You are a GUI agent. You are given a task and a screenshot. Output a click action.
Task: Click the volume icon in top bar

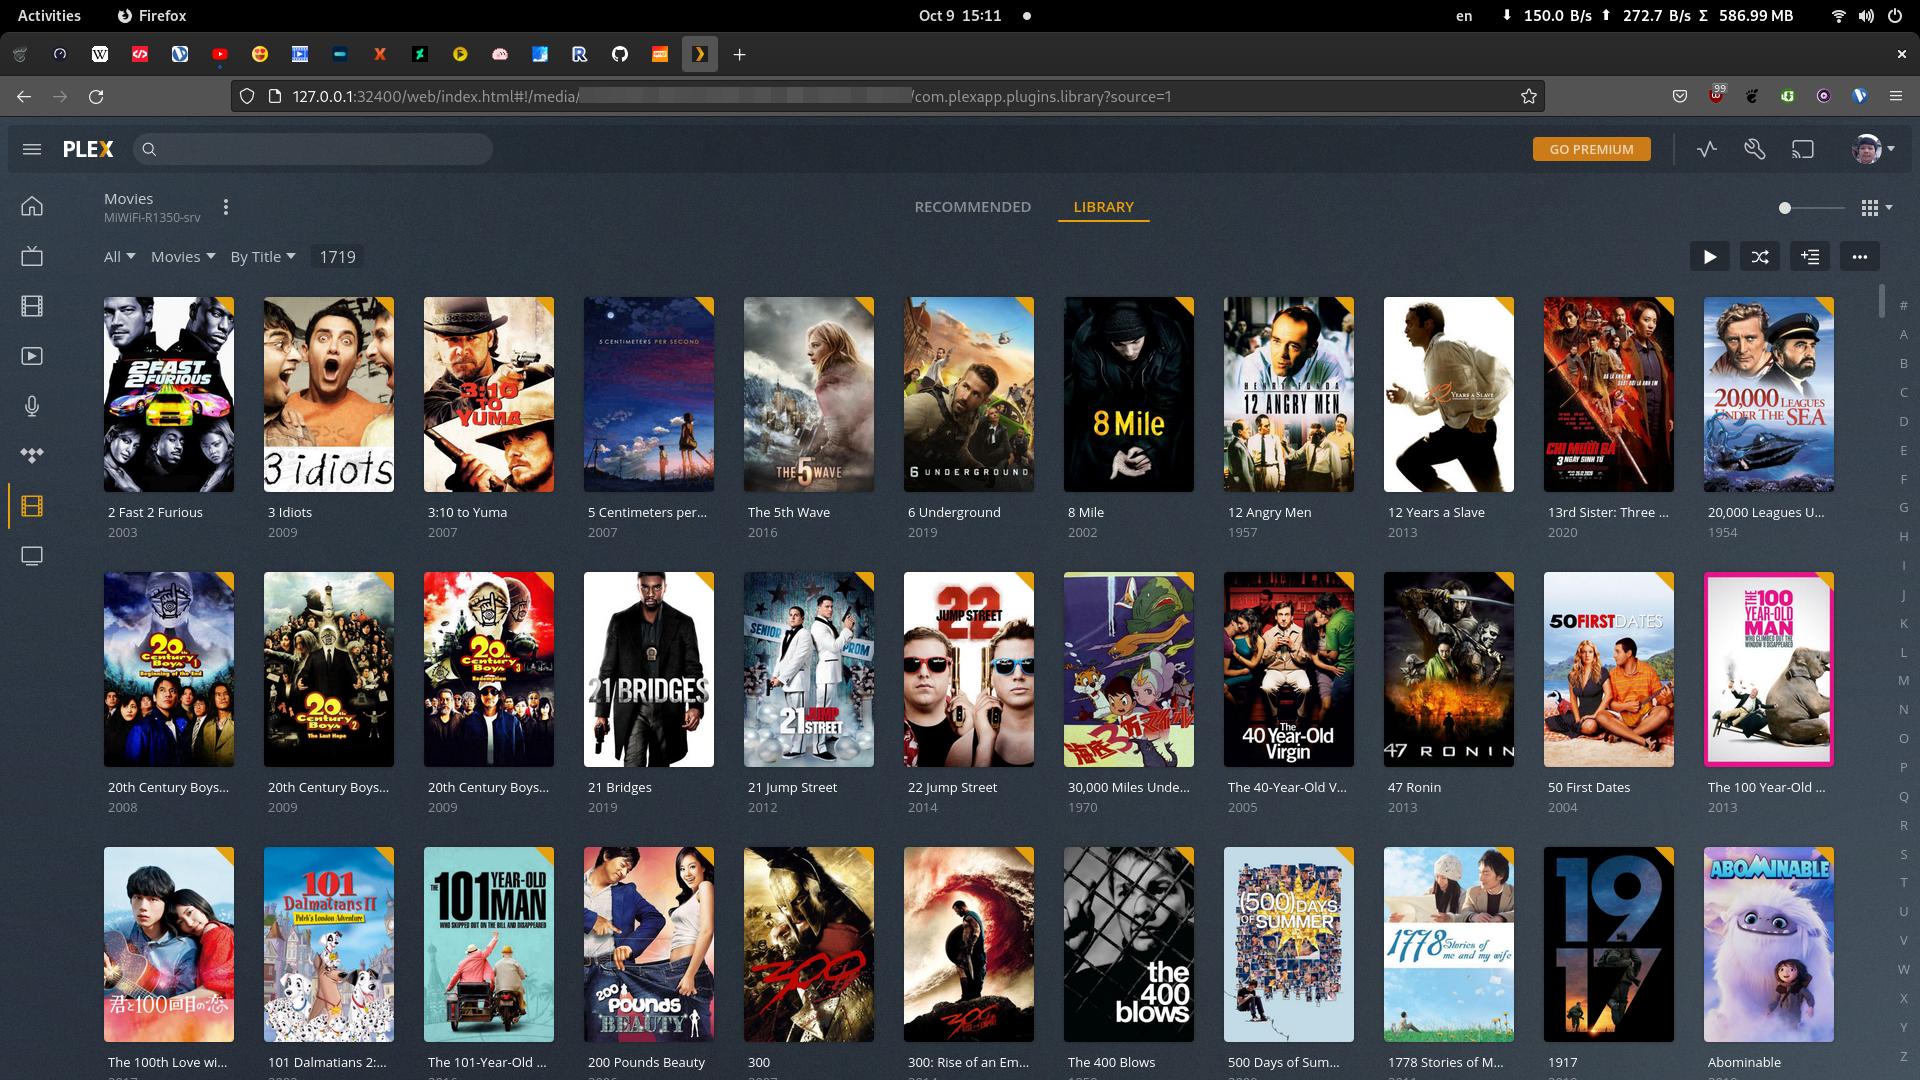click(x=1866, y=15)
